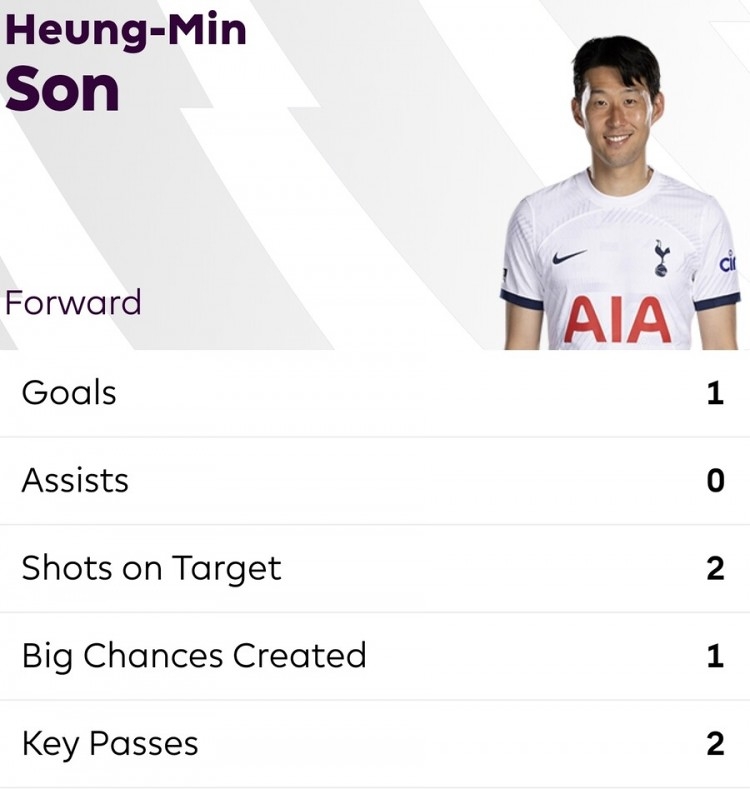This screenshot has width=750, height=789.
Task: Click the Tottenham cockerel crest
Action: tap(661, 258)
